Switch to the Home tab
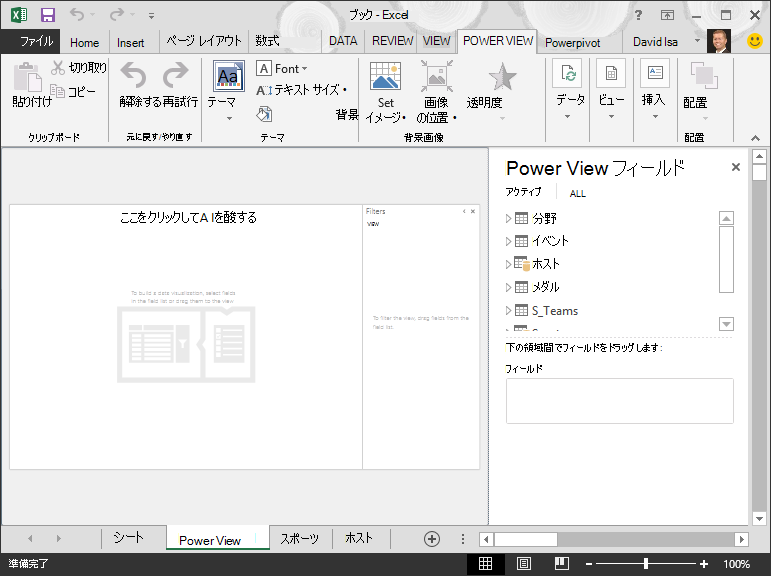 click(x=85, y=43)
